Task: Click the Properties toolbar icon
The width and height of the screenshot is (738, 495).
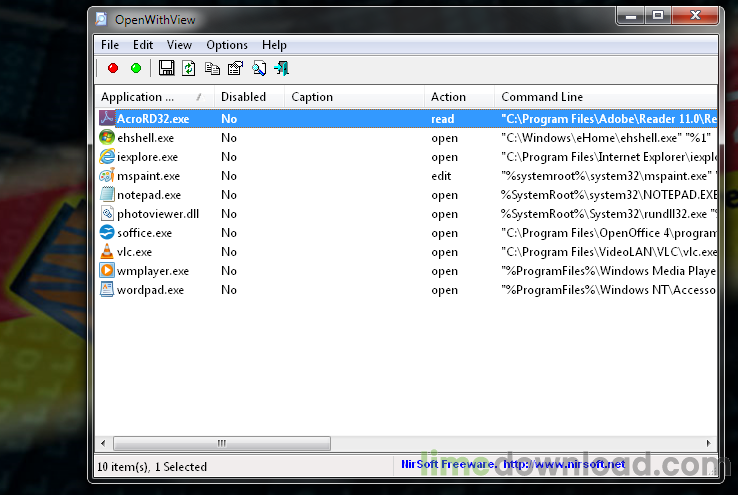Action: point(235,68)
